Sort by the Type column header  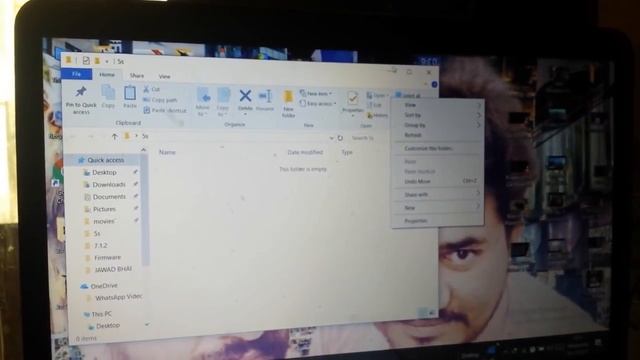[x=347, y=152]
